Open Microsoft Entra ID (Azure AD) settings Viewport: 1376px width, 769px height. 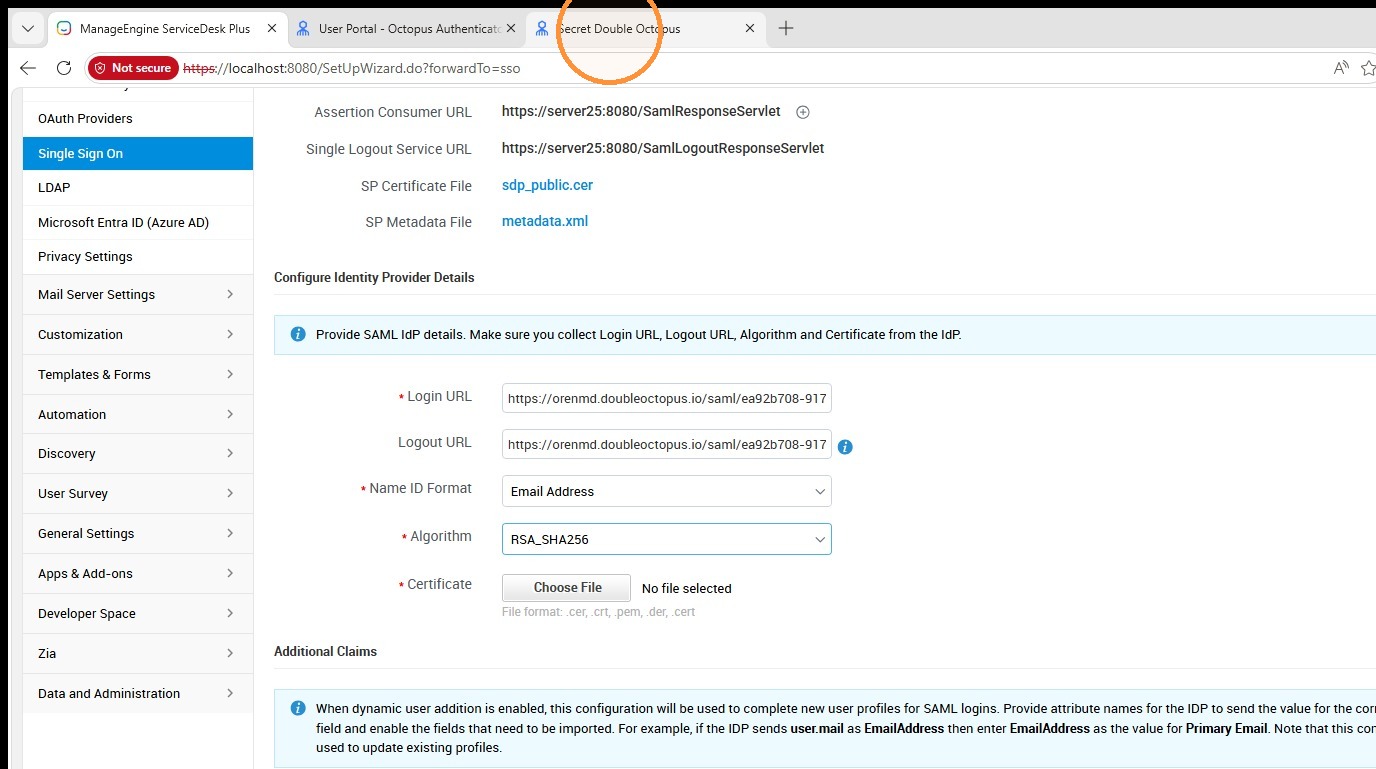click(138, 222)
